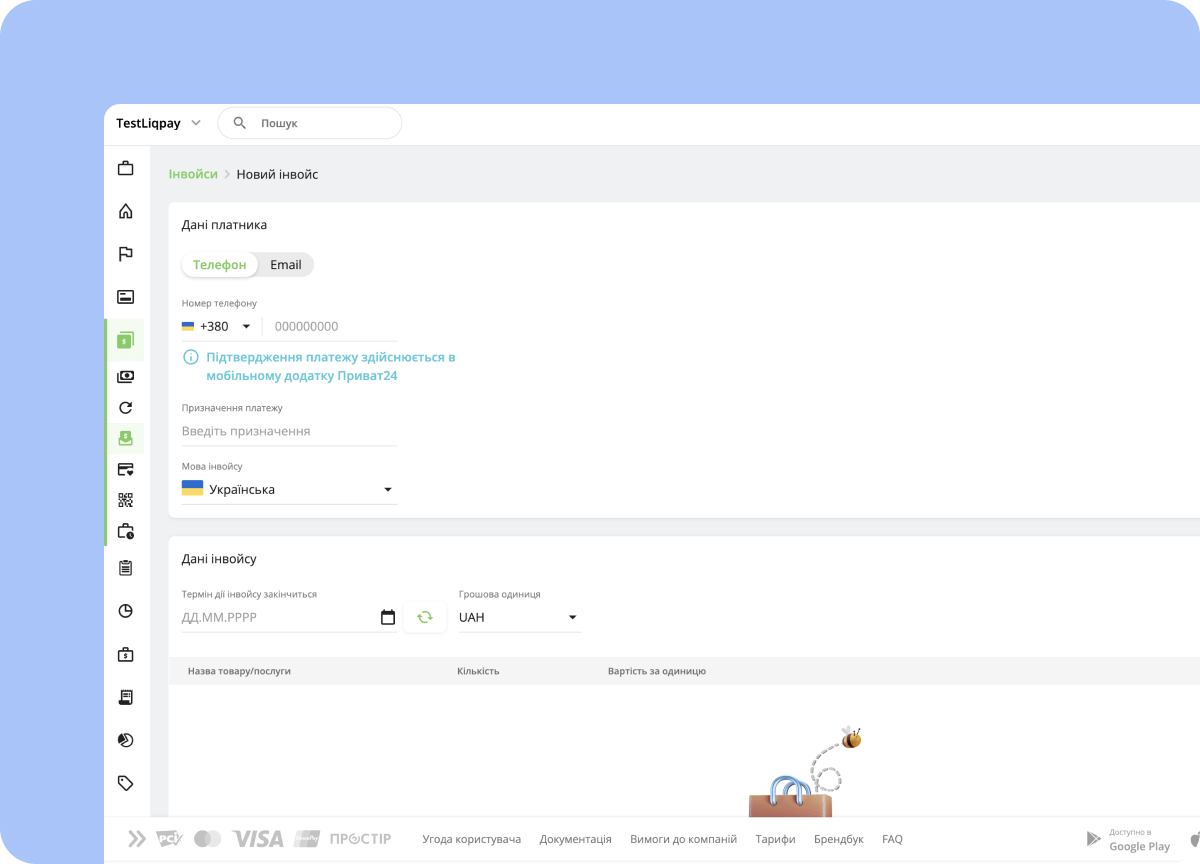Open the Тарифи footer link
Image resolution: width=1200 pixels, height=864 pixels.
(775, 839)
